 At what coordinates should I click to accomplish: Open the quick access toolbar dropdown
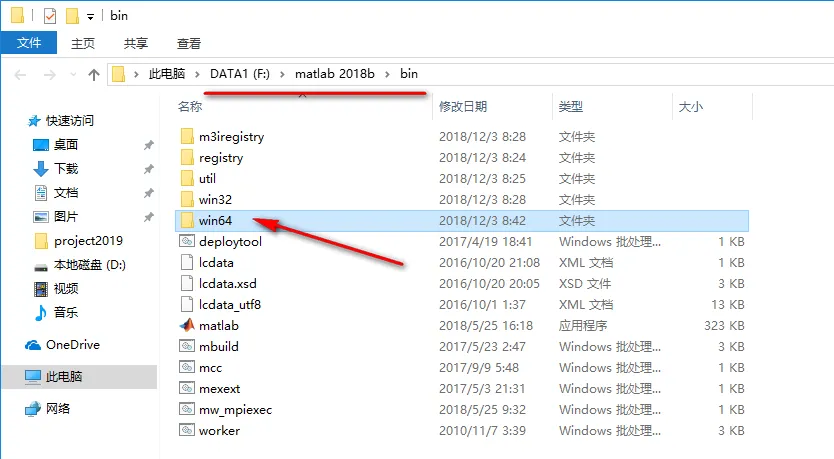[x=90, y=17]
